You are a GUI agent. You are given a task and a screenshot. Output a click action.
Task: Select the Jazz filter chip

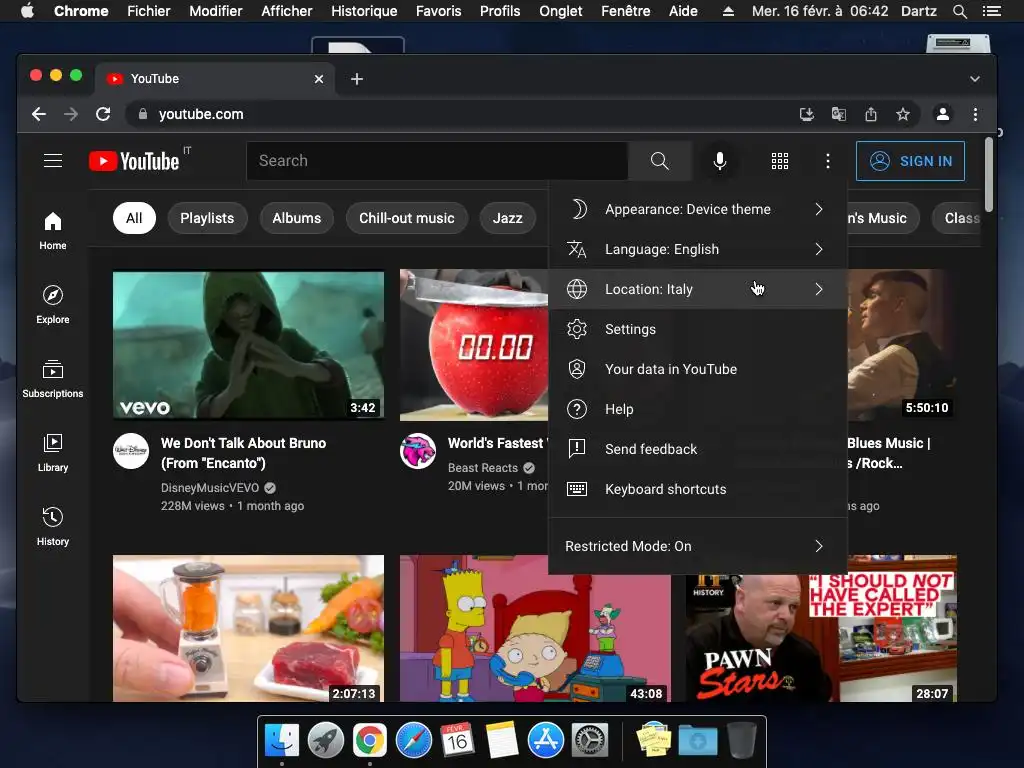tap(507, 218)
